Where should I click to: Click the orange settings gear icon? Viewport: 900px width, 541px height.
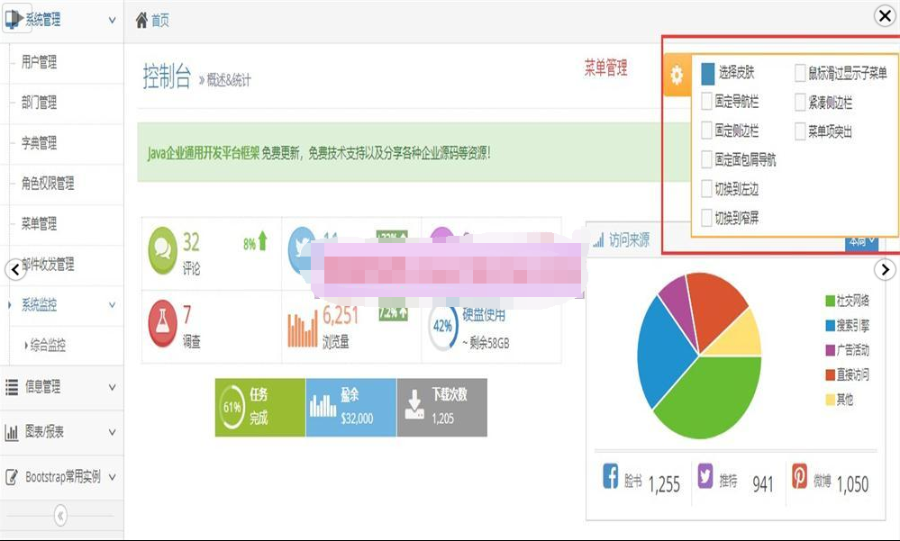(x=677, y=75)
